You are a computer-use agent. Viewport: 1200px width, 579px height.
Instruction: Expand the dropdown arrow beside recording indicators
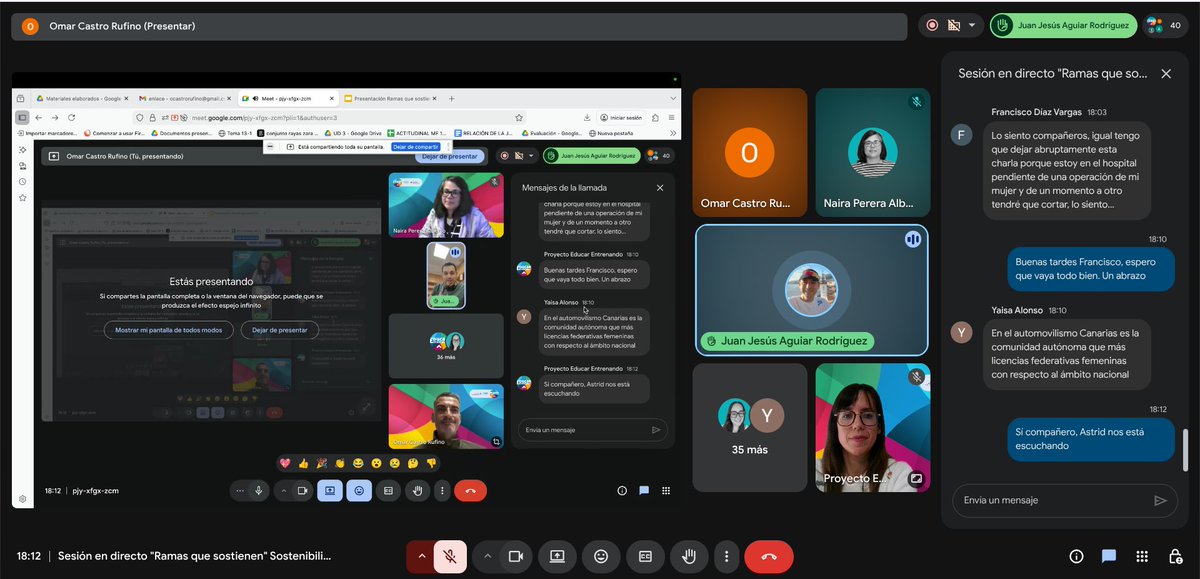[x=971, y=25]
